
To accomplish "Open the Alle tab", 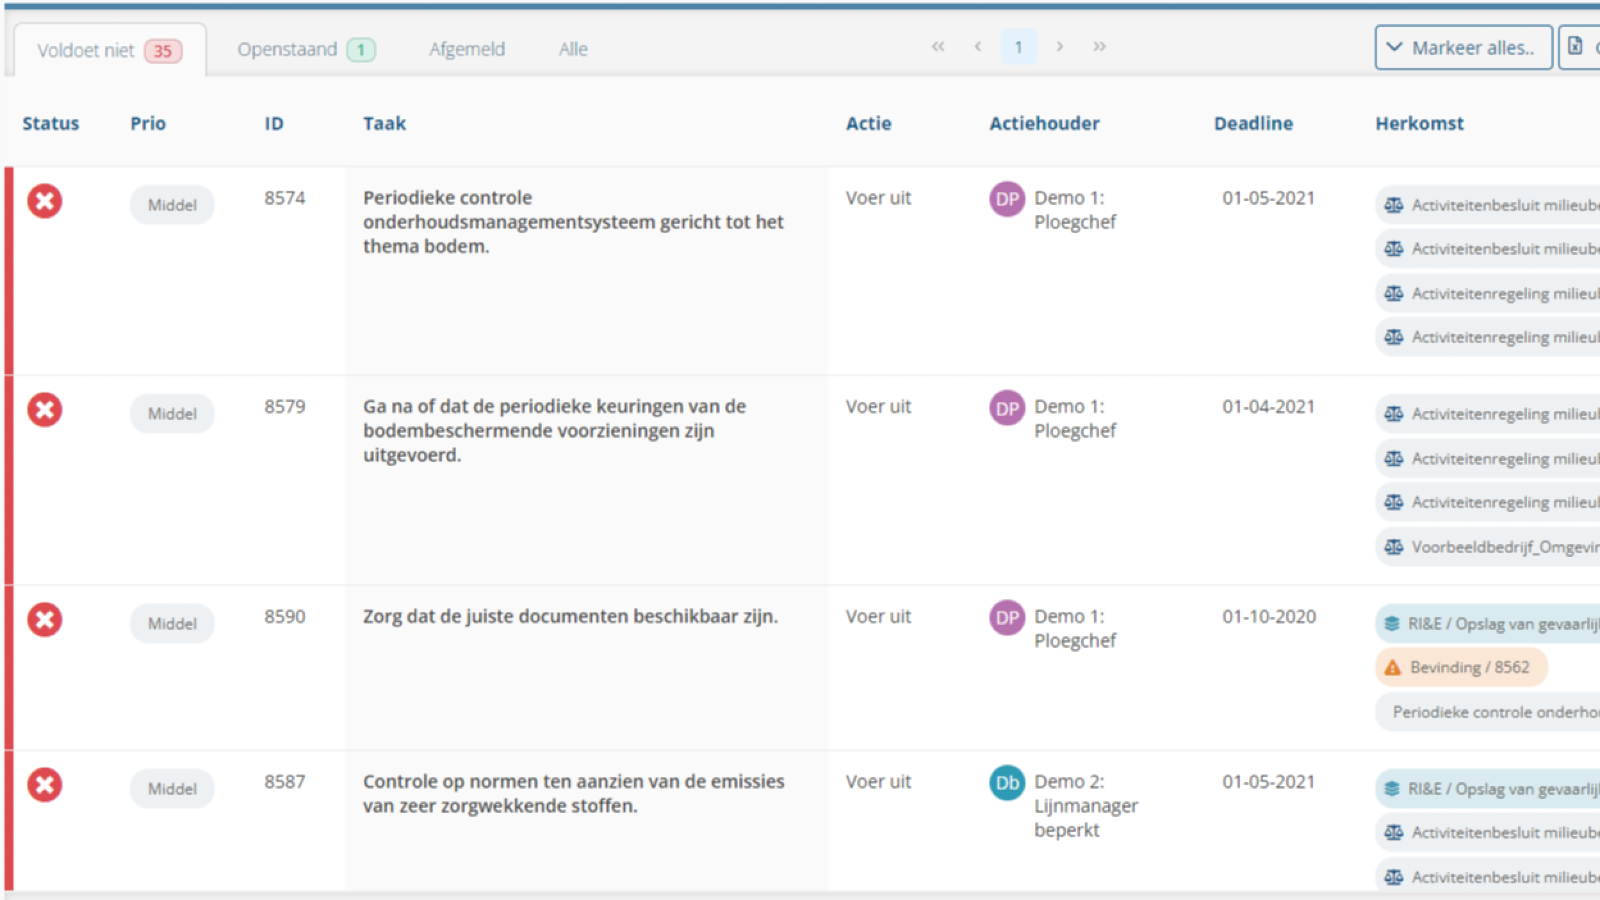I will [573, 49].
